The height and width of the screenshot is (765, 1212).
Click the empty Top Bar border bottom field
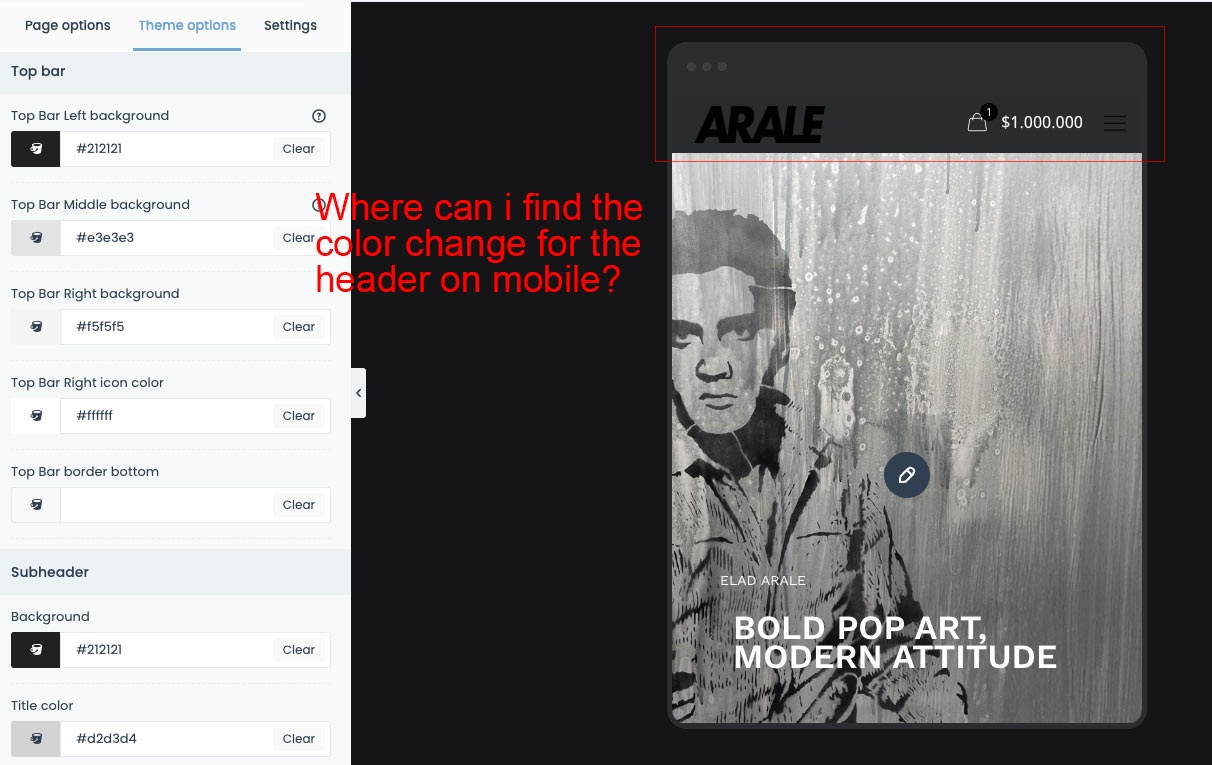coord(165,505)
